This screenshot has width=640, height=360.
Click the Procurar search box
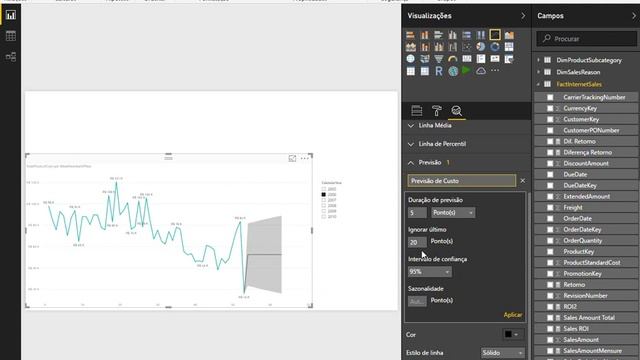(587, 39)
